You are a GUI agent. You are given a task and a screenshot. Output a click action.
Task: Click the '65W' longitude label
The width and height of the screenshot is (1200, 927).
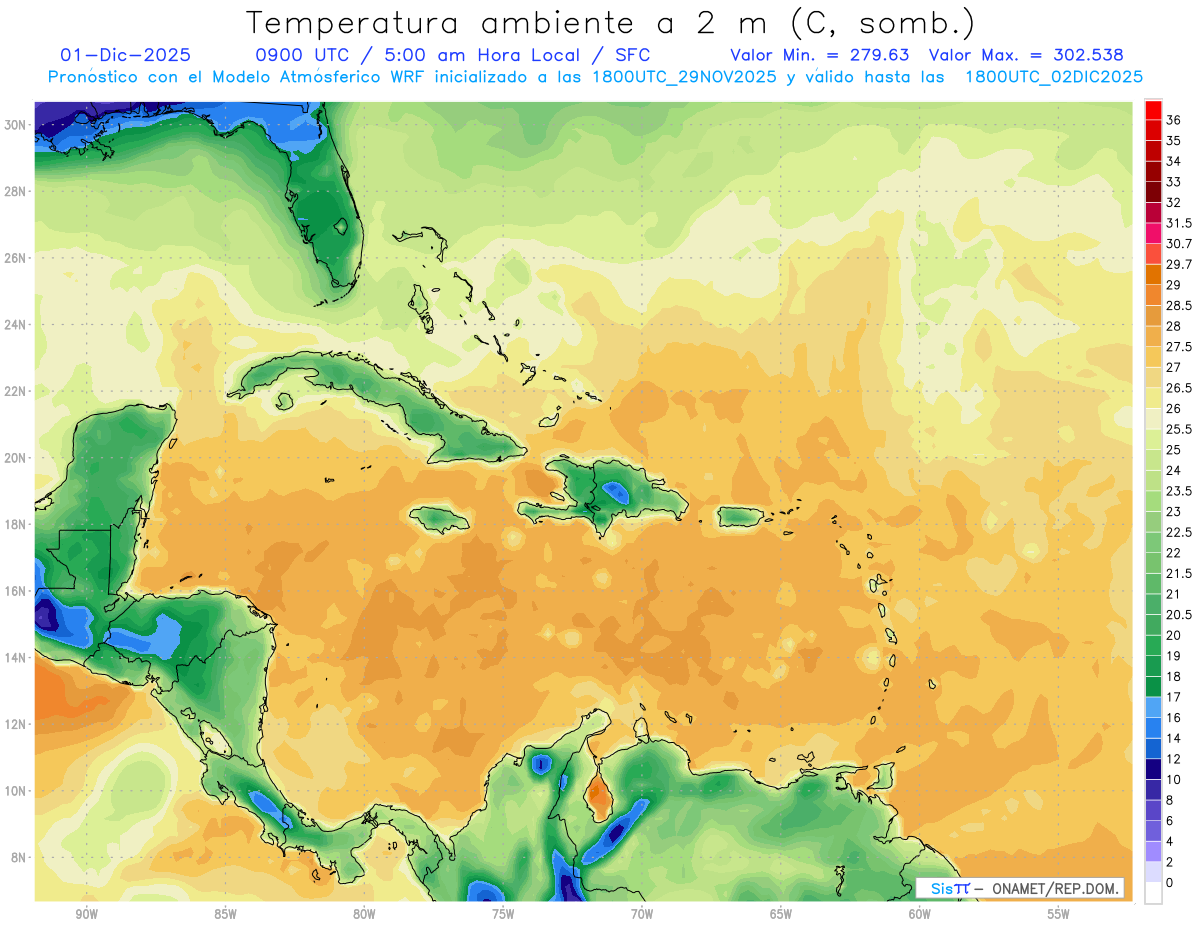(781, 914)
